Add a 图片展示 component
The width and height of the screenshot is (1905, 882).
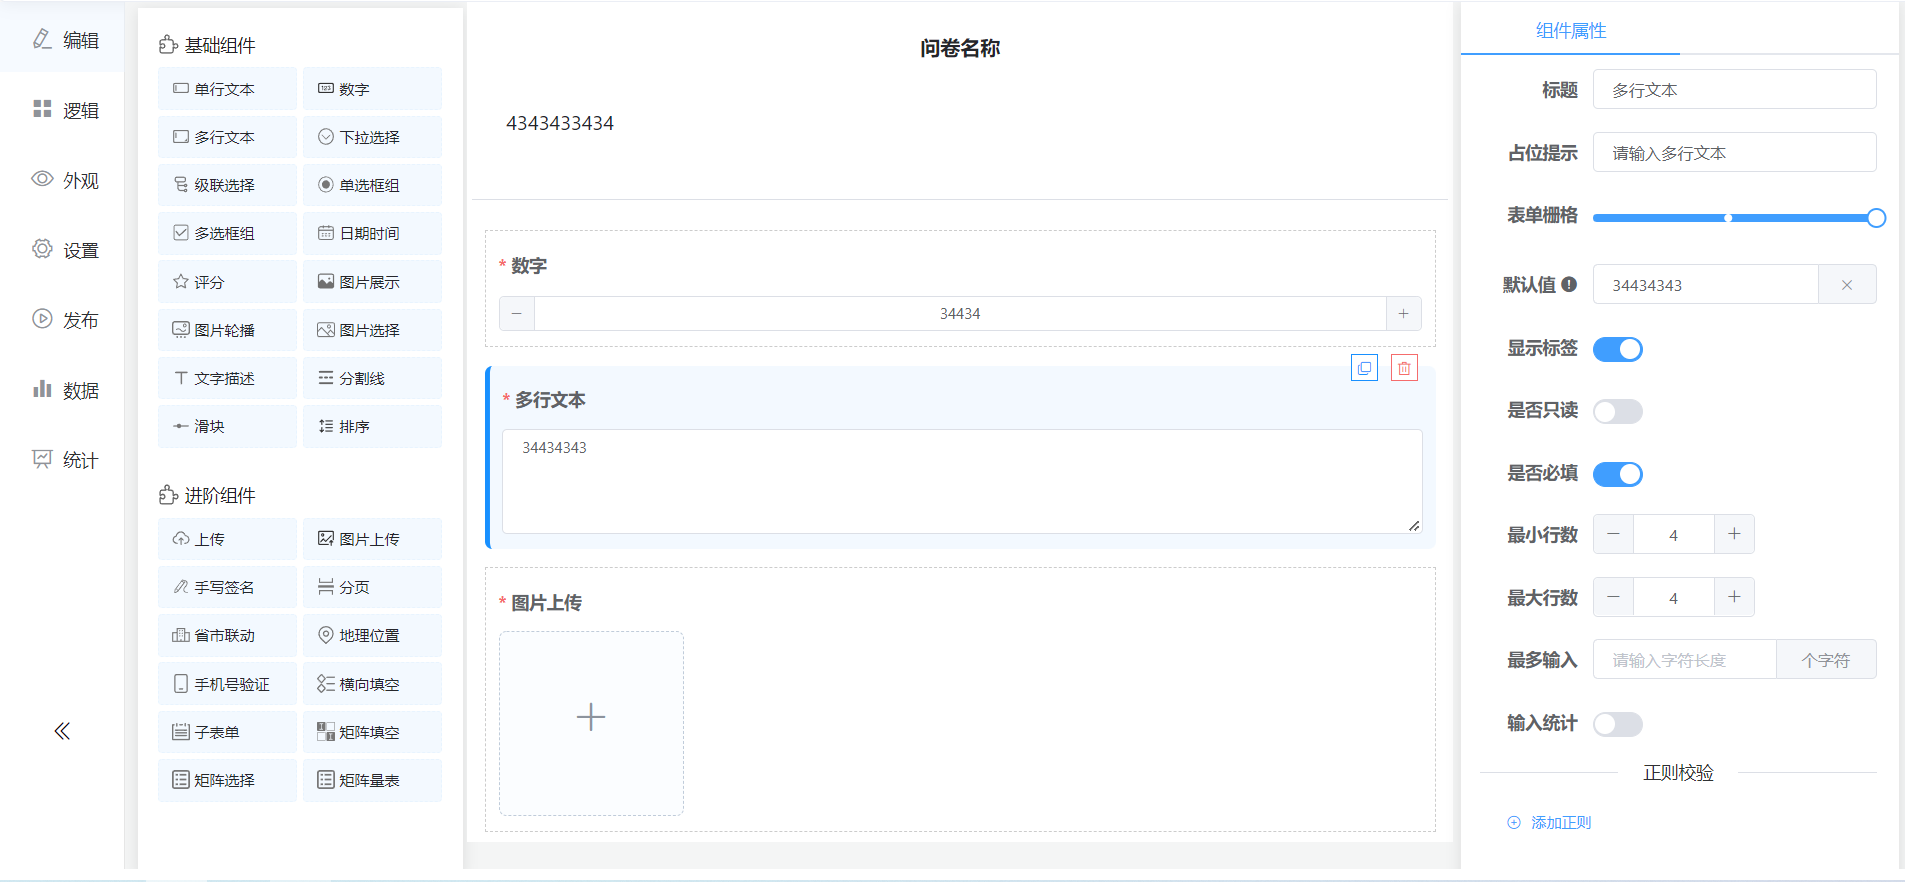click(x=372, y=282)
